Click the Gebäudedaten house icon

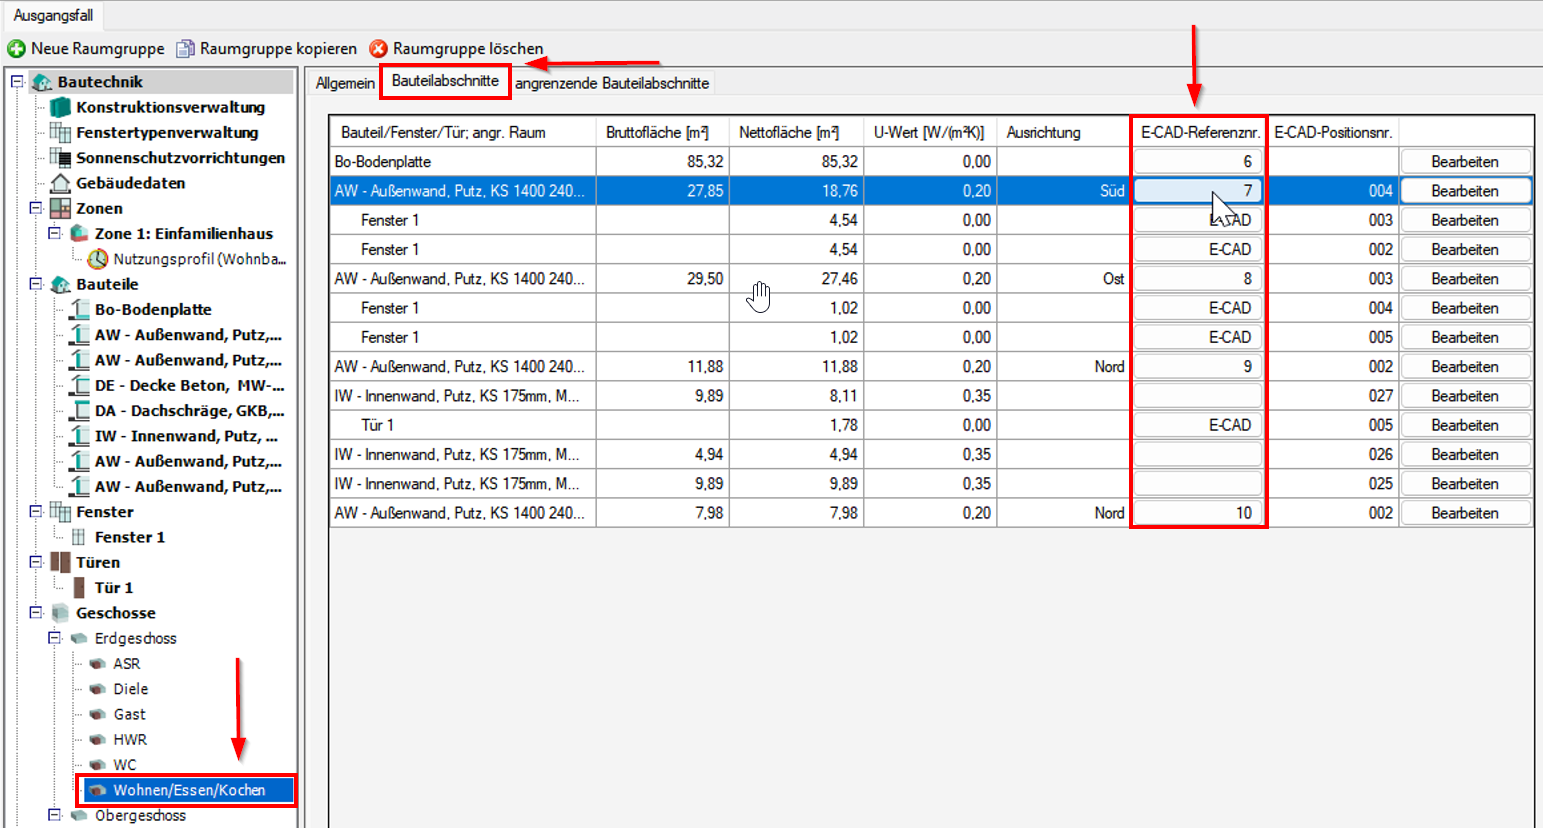pos(61,183)
